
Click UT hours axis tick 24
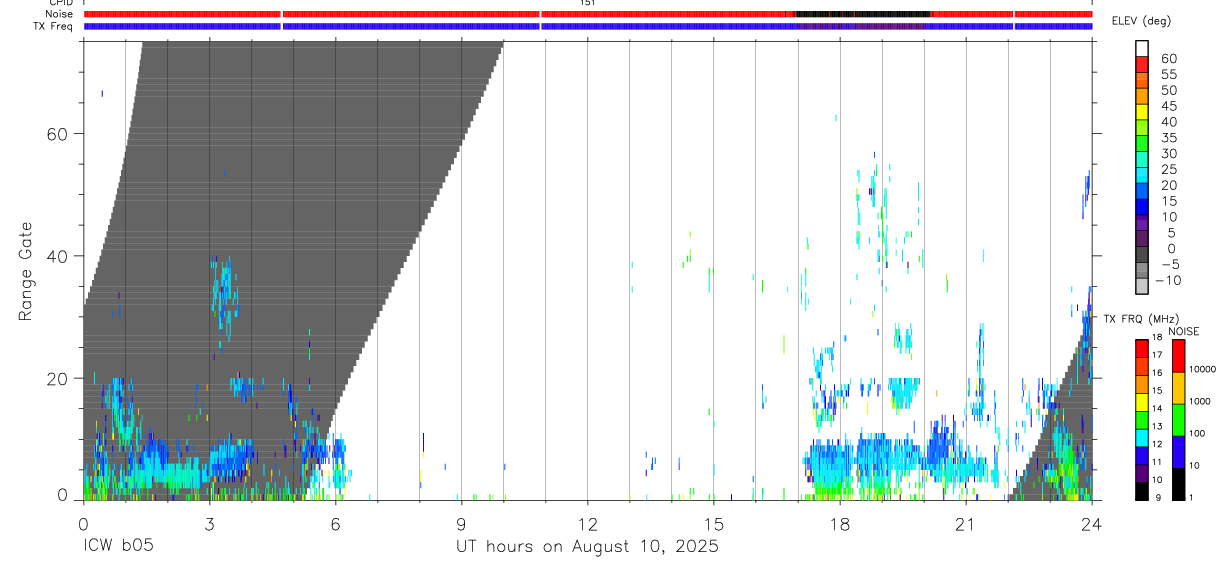[x=1091, y=523]
